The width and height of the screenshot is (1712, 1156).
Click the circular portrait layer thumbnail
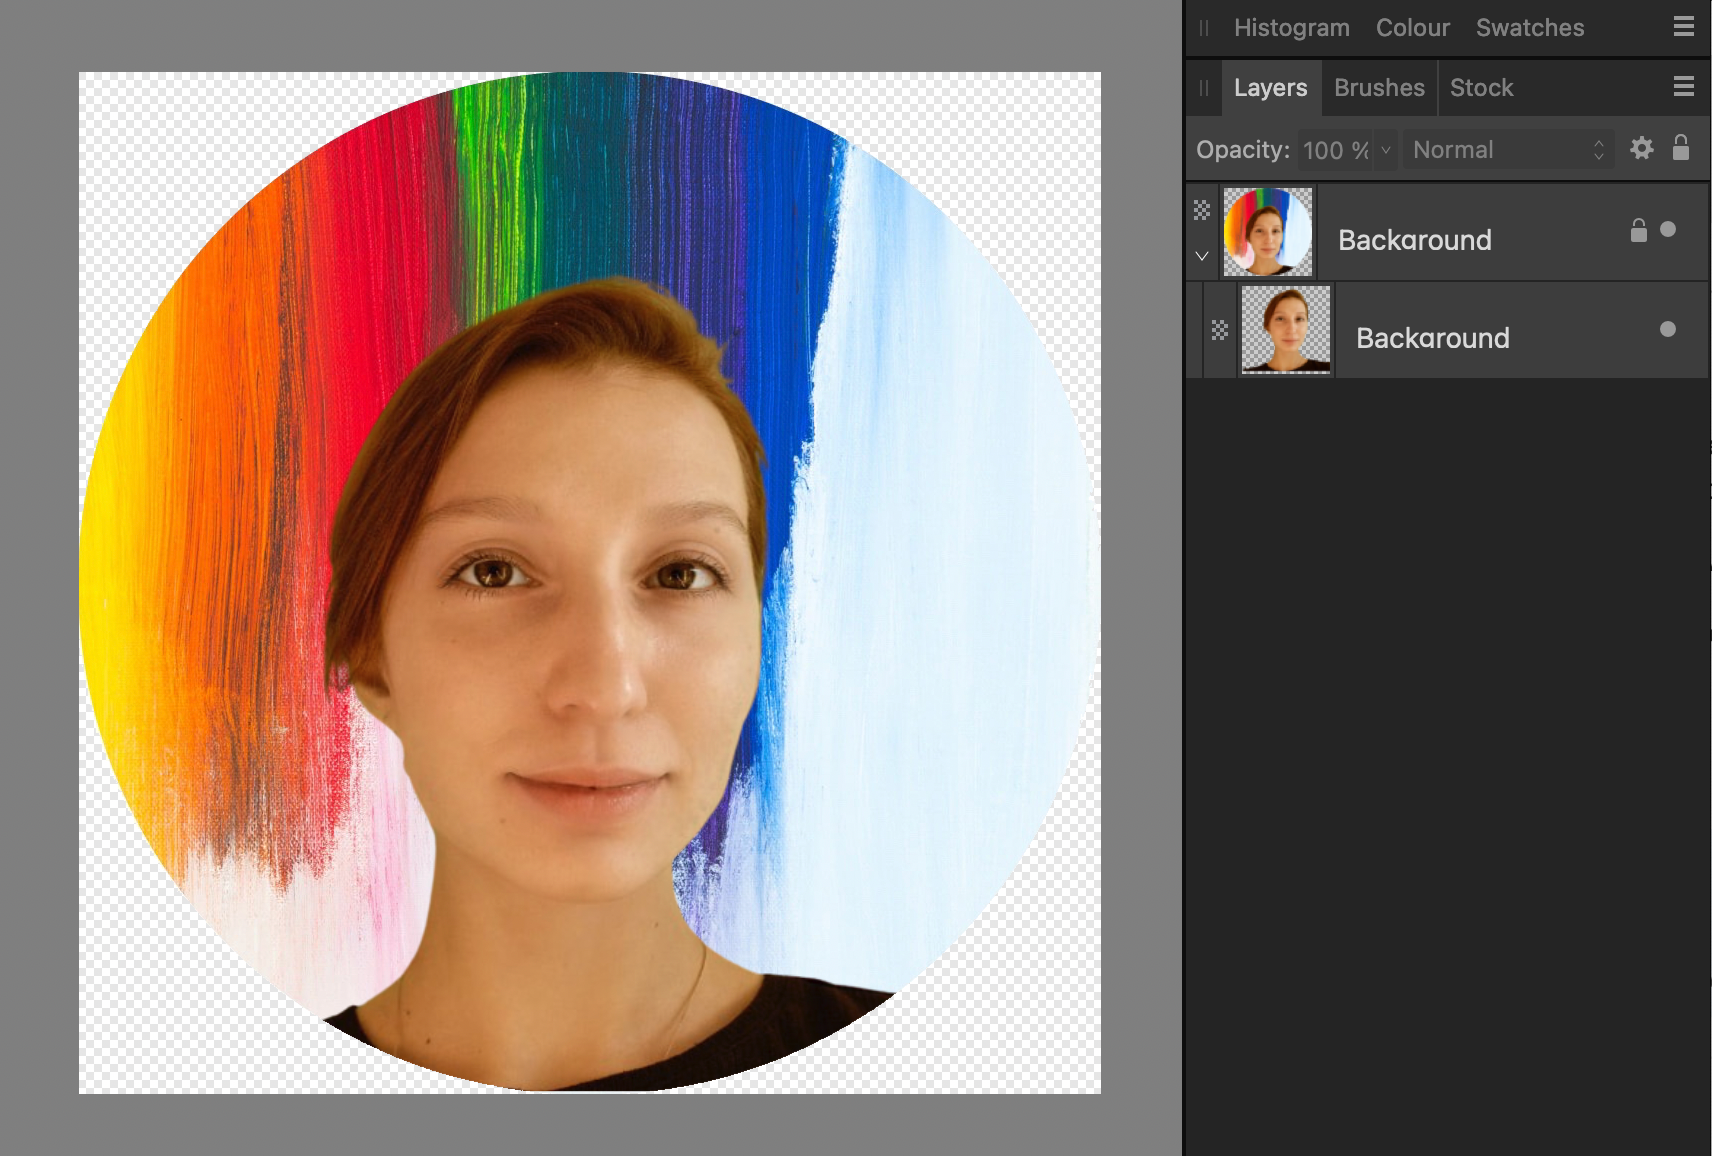click(x=1268, y=232)
